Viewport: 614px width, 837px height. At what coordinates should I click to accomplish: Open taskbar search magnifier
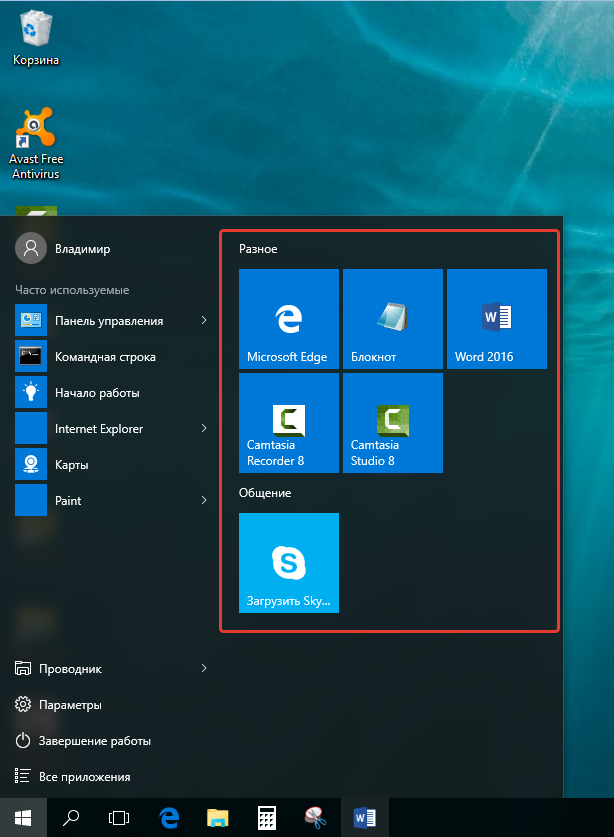click(70, 817)
